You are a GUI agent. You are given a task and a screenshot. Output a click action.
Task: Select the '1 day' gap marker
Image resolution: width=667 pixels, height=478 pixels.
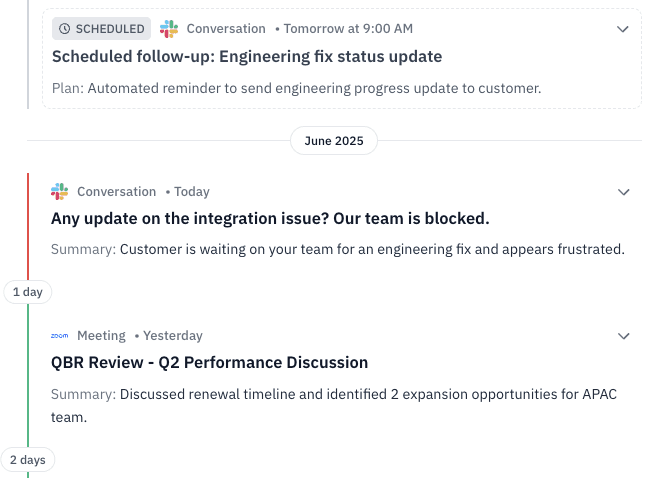click(x=27, y=292)
